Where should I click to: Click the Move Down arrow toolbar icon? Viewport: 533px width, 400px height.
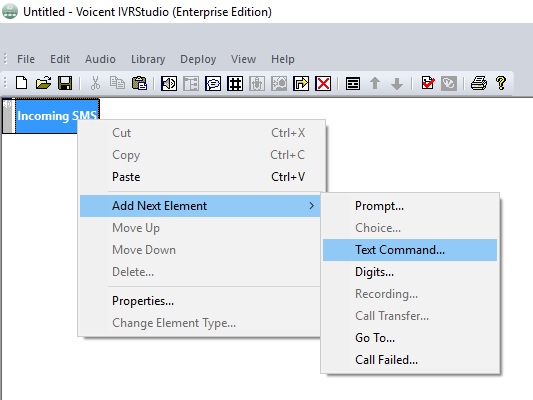point(397,83)
